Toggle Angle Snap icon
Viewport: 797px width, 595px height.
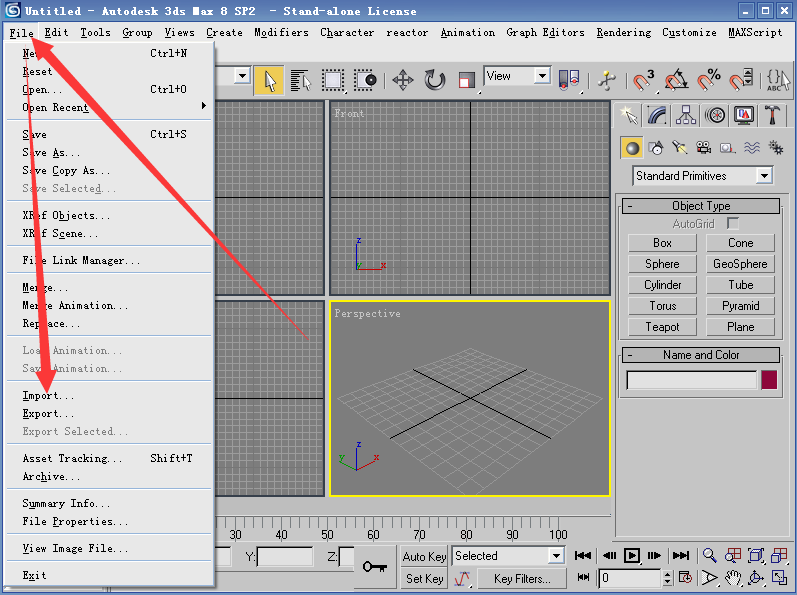click(x=676, y=80)
